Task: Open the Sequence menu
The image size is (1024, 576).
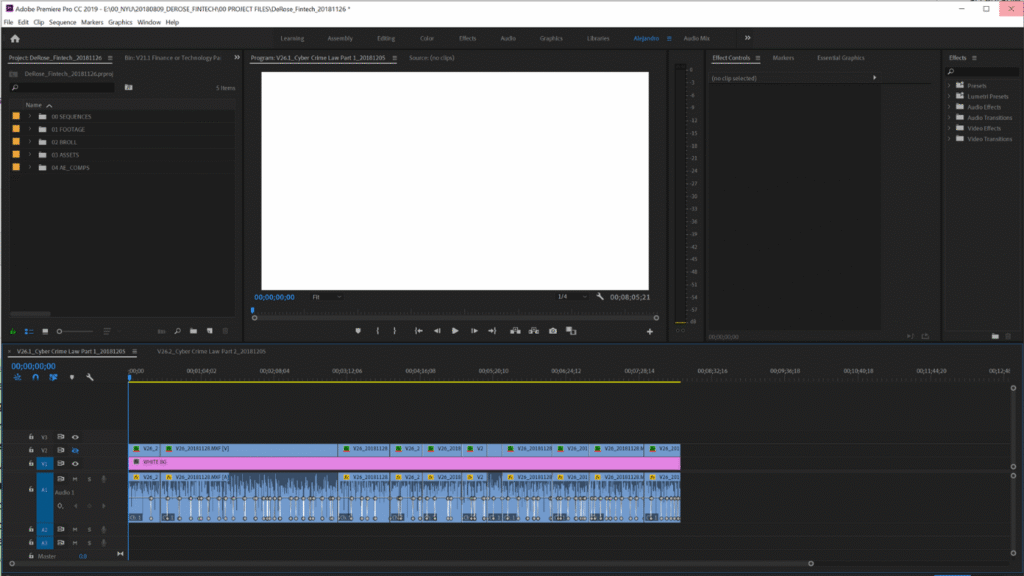Action: click(x=63, y=22)
